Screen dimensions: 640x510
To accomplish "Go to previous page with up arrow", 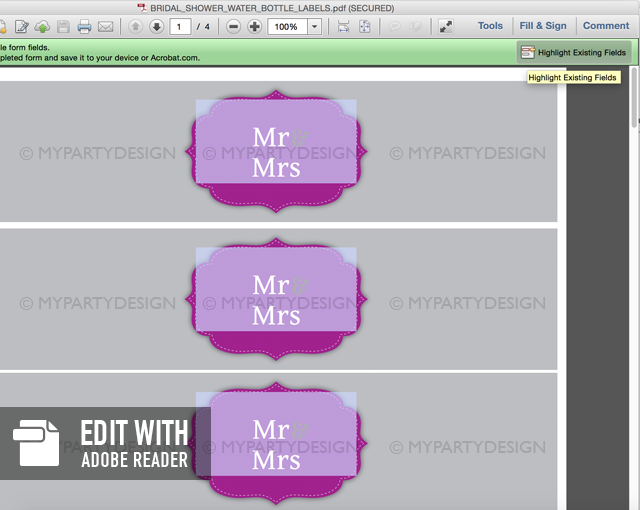I will click(x=136, y=26).
